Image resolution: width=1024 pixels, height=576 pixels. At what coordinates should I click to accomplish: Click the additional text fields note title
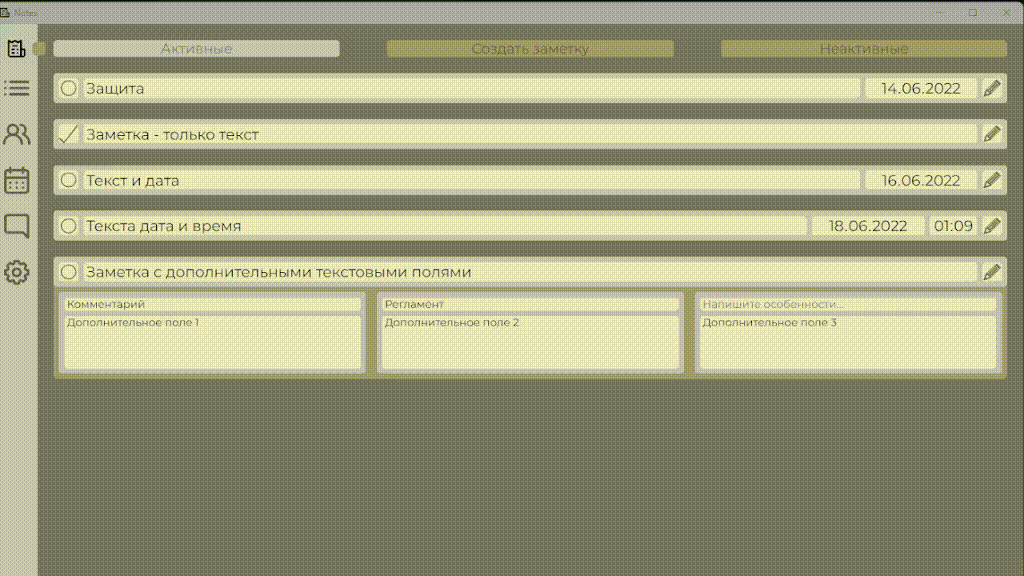point(530,272)
